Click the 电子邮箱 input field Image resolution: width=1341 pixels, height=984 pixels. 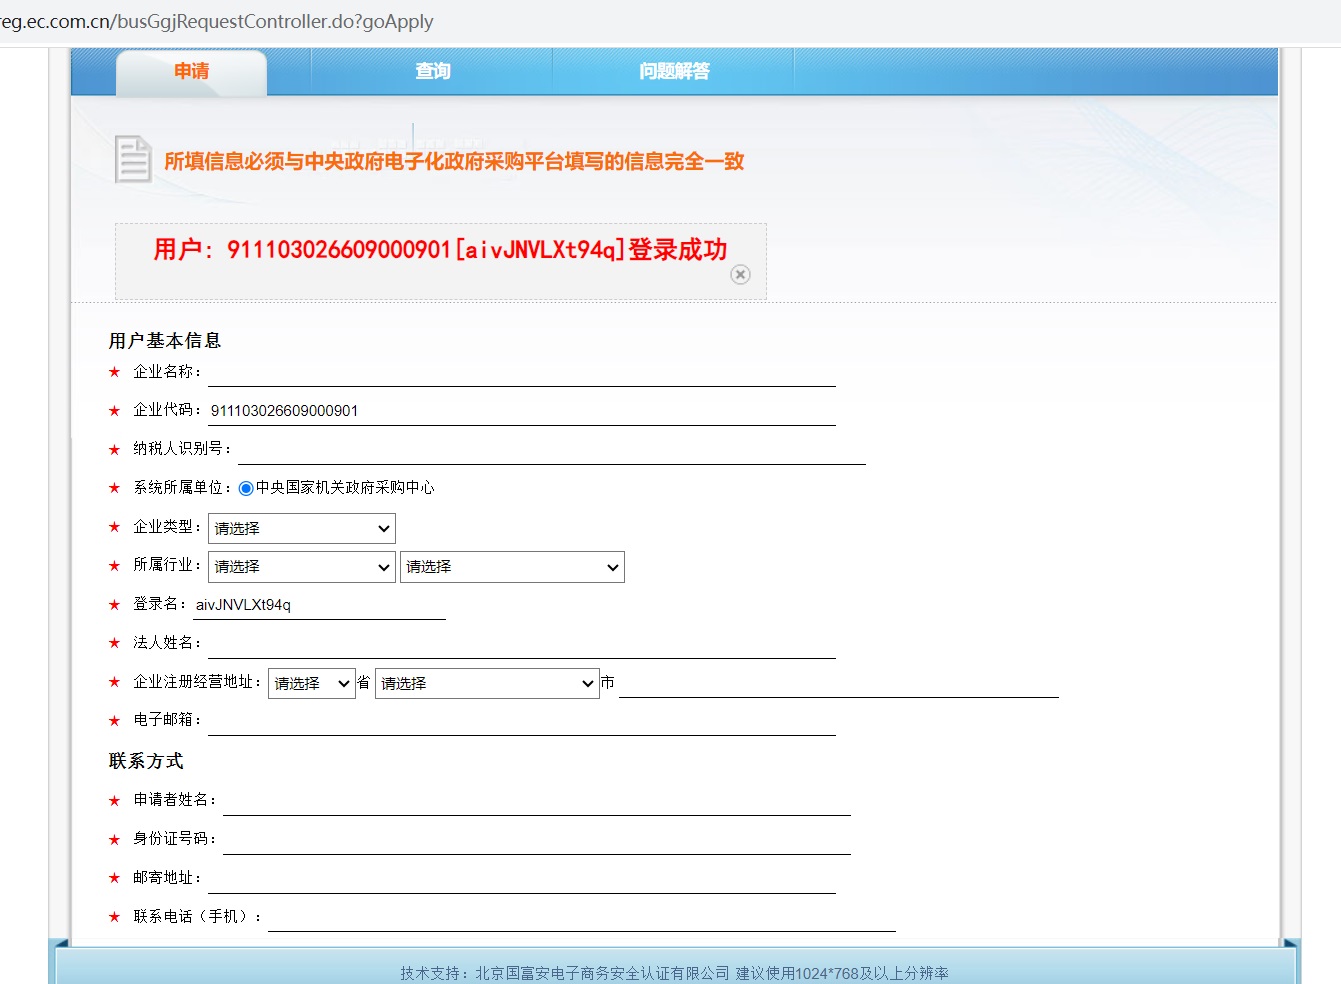[x=521, y=721]
